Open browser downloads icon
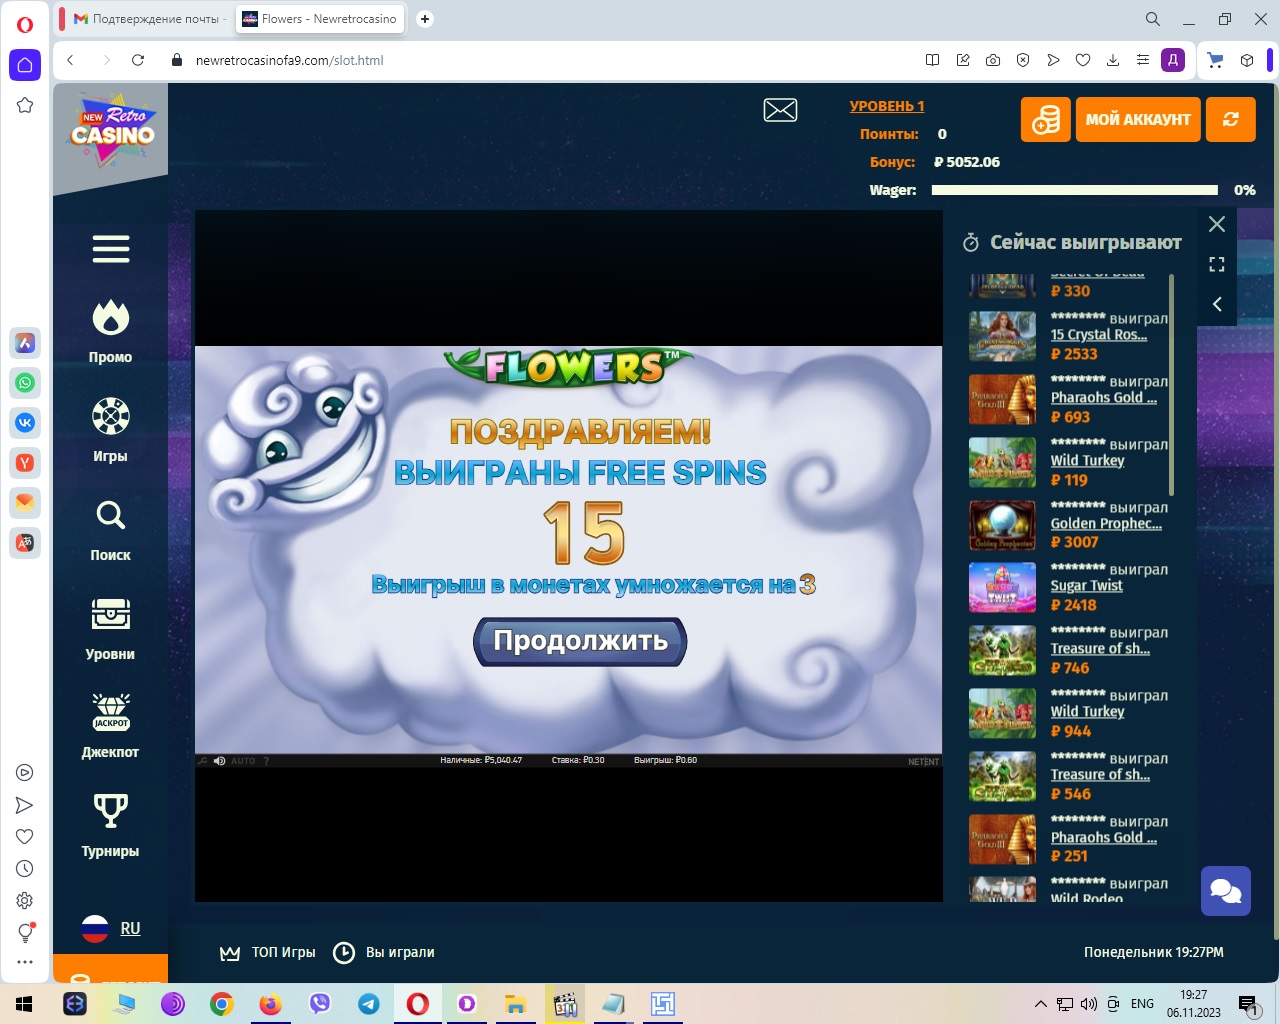 pos(1113,60)
